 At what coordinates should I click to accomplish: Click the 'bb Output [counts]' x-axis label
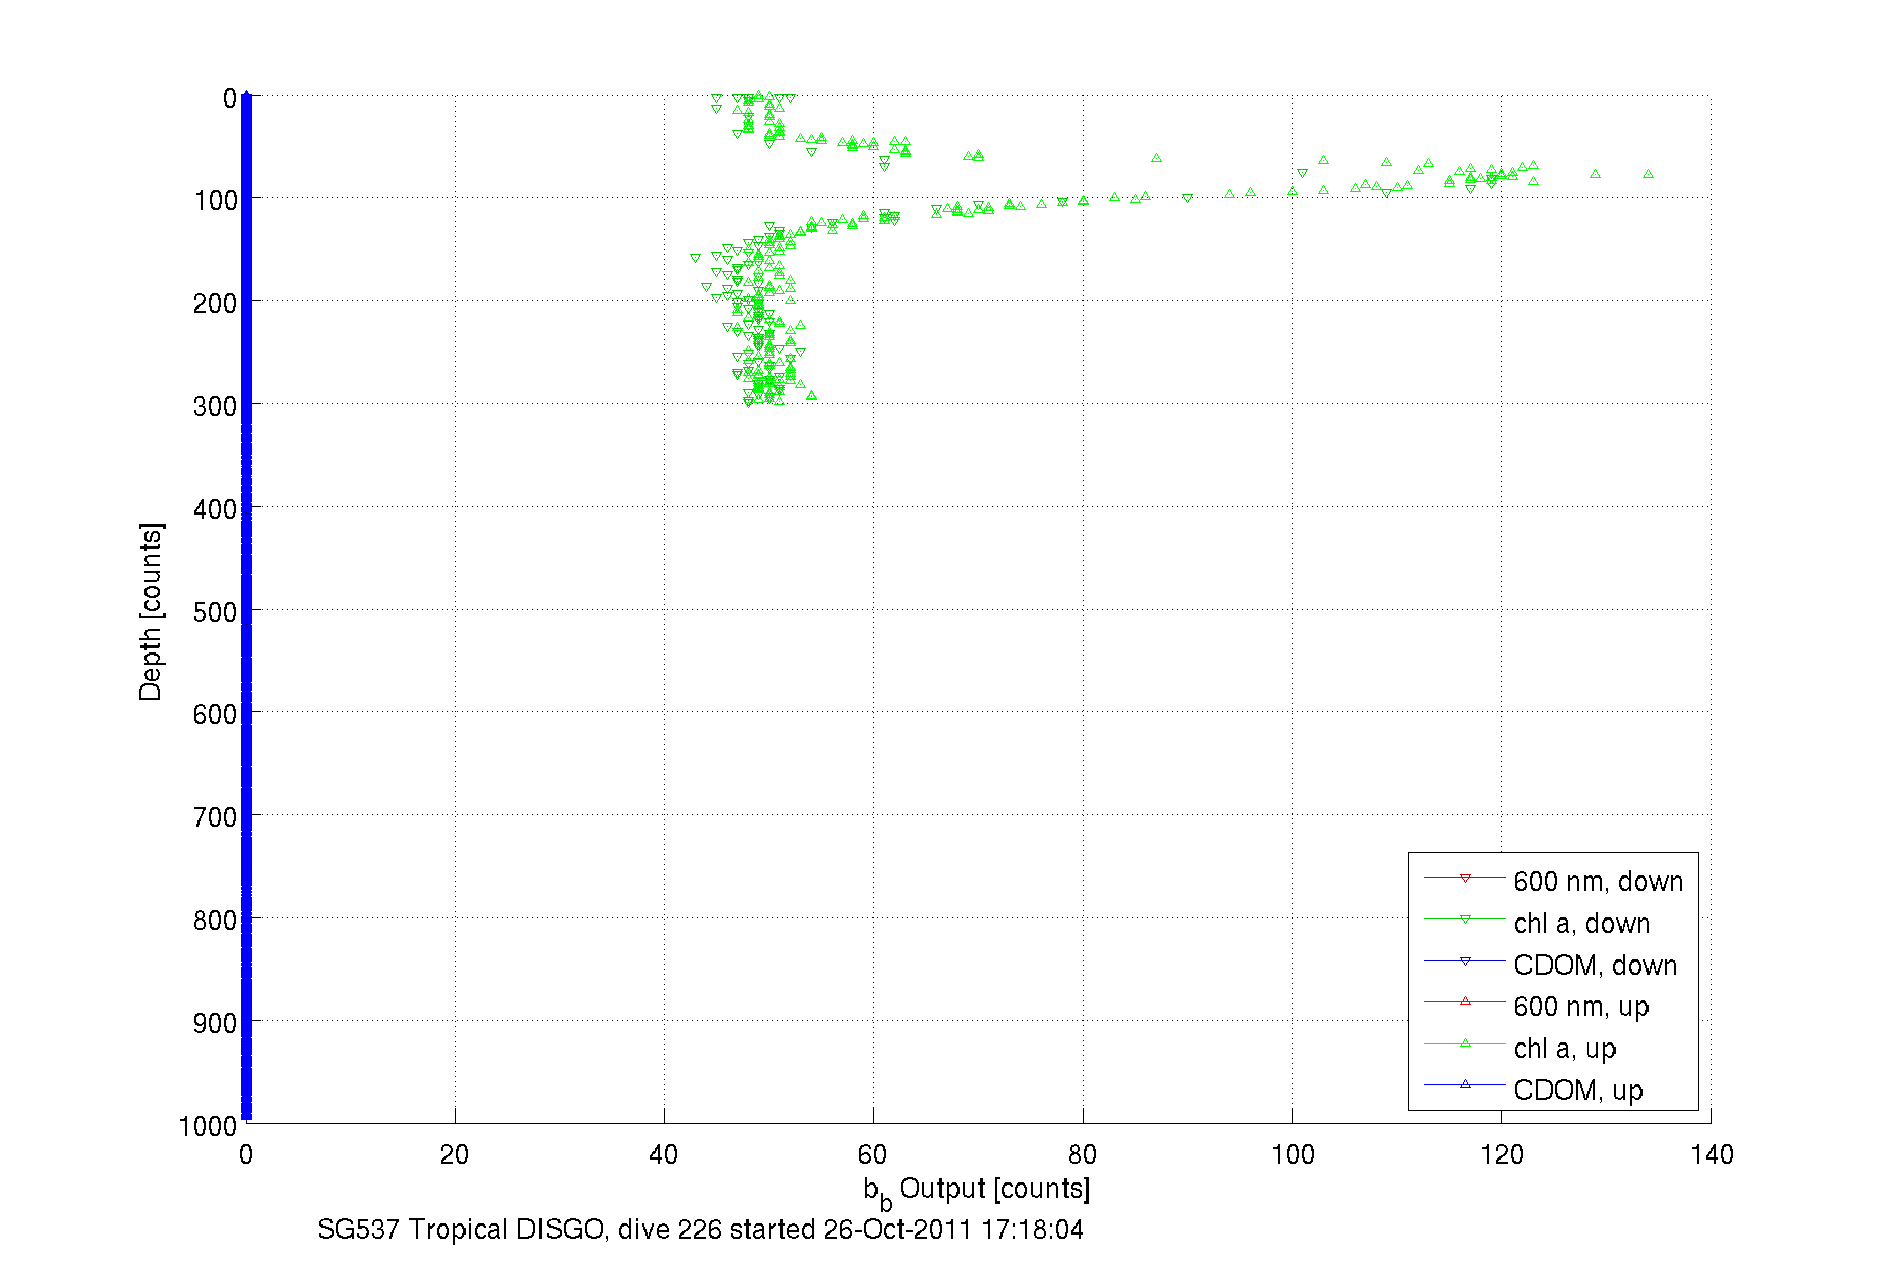pos(976,1192)
